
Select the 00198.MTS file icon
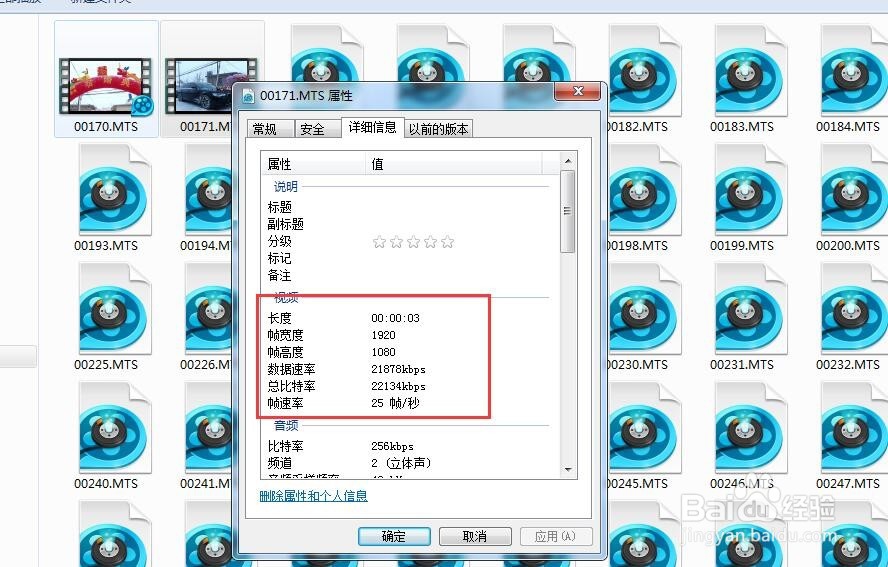(x=643, y=190)
